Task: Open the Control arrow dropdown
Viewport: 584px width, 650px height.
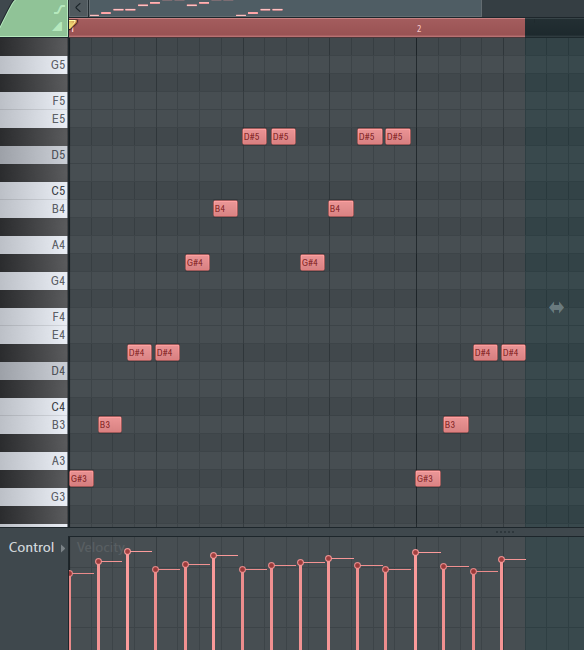Action: coord(63,548)
